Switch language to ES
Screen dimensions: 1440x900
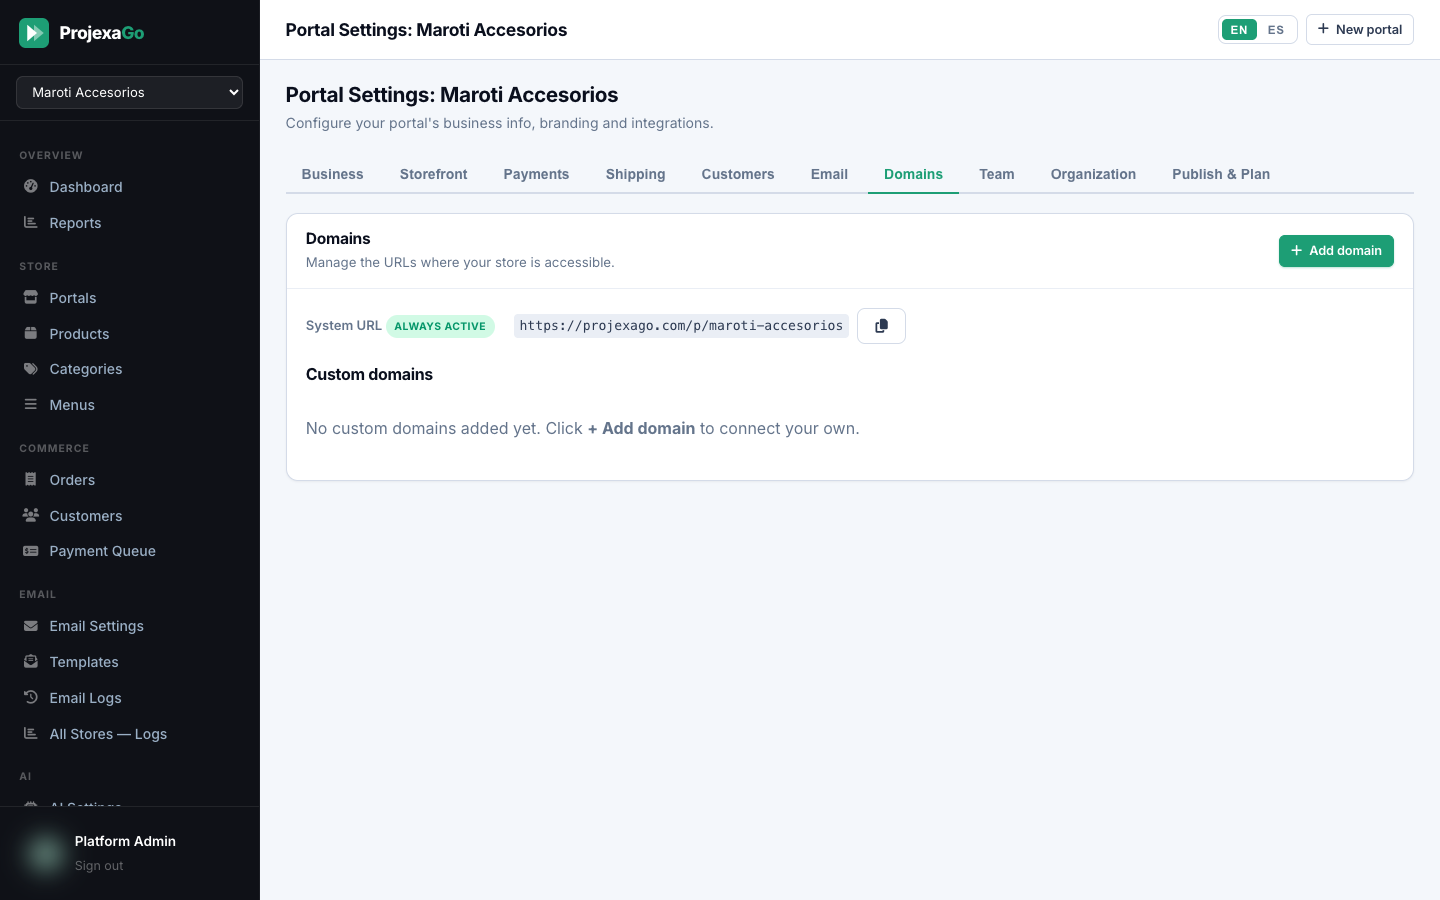pyautogui.click(x=1276, y=30)
